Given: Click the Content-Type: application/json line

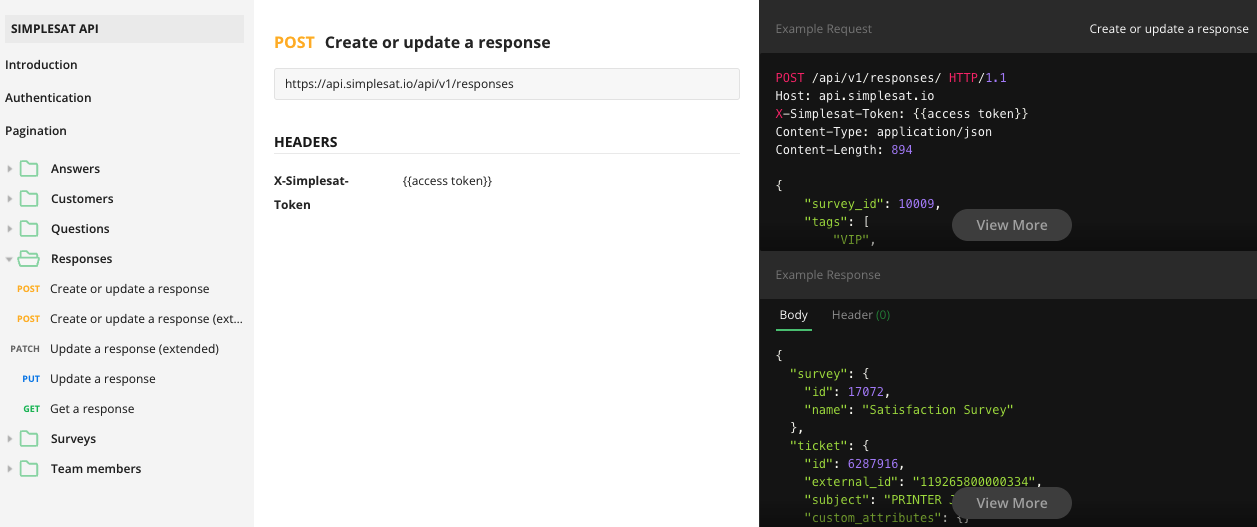Looking at the screenshot, I should pyautogui.click(x=884, y=132).
